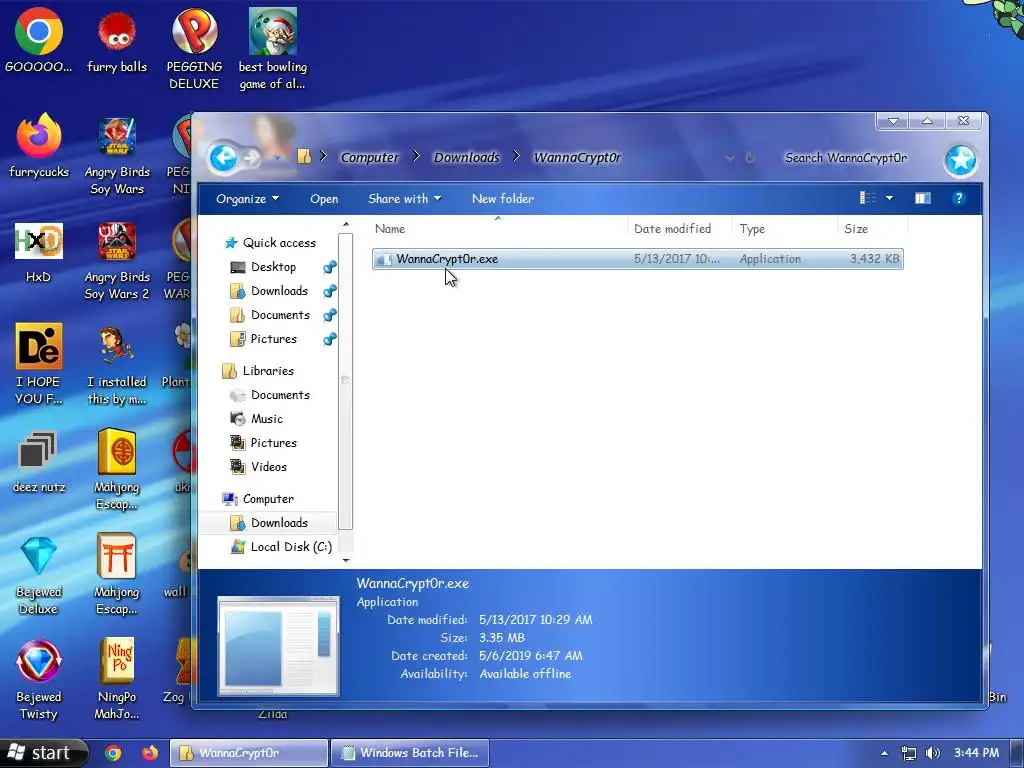
Task: Click the Forward arrow in Explorer
Action: 251,157
